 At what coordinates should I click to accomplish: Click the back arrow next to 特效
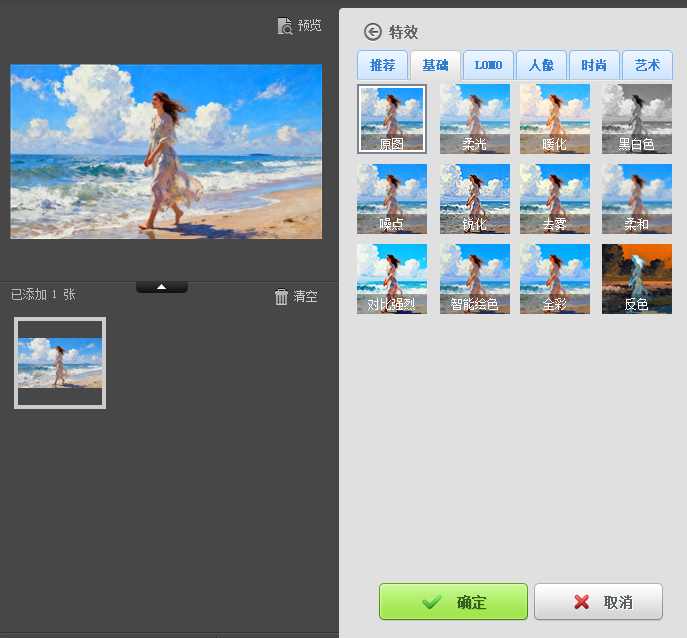click(x=373, y=32)
